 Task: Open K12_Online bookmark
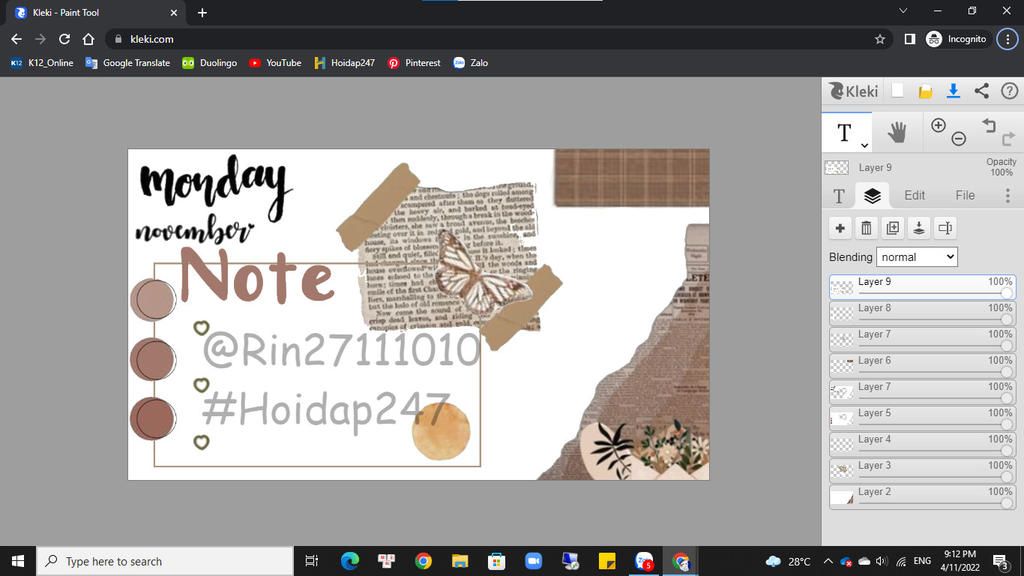42,63
